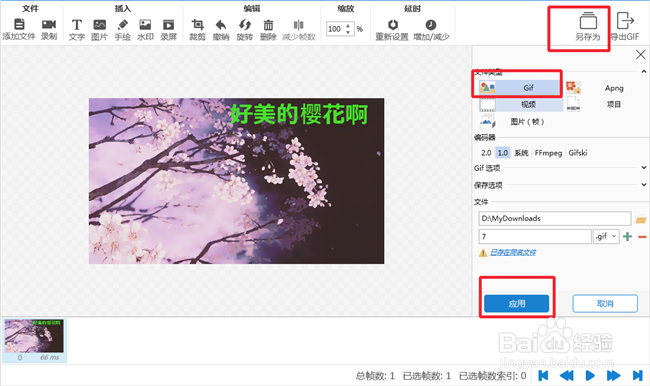The height and width of the screenshot is (386, 650).
Task: Play the animation preview
Action: pyautogui.click(x=589, y=376)
